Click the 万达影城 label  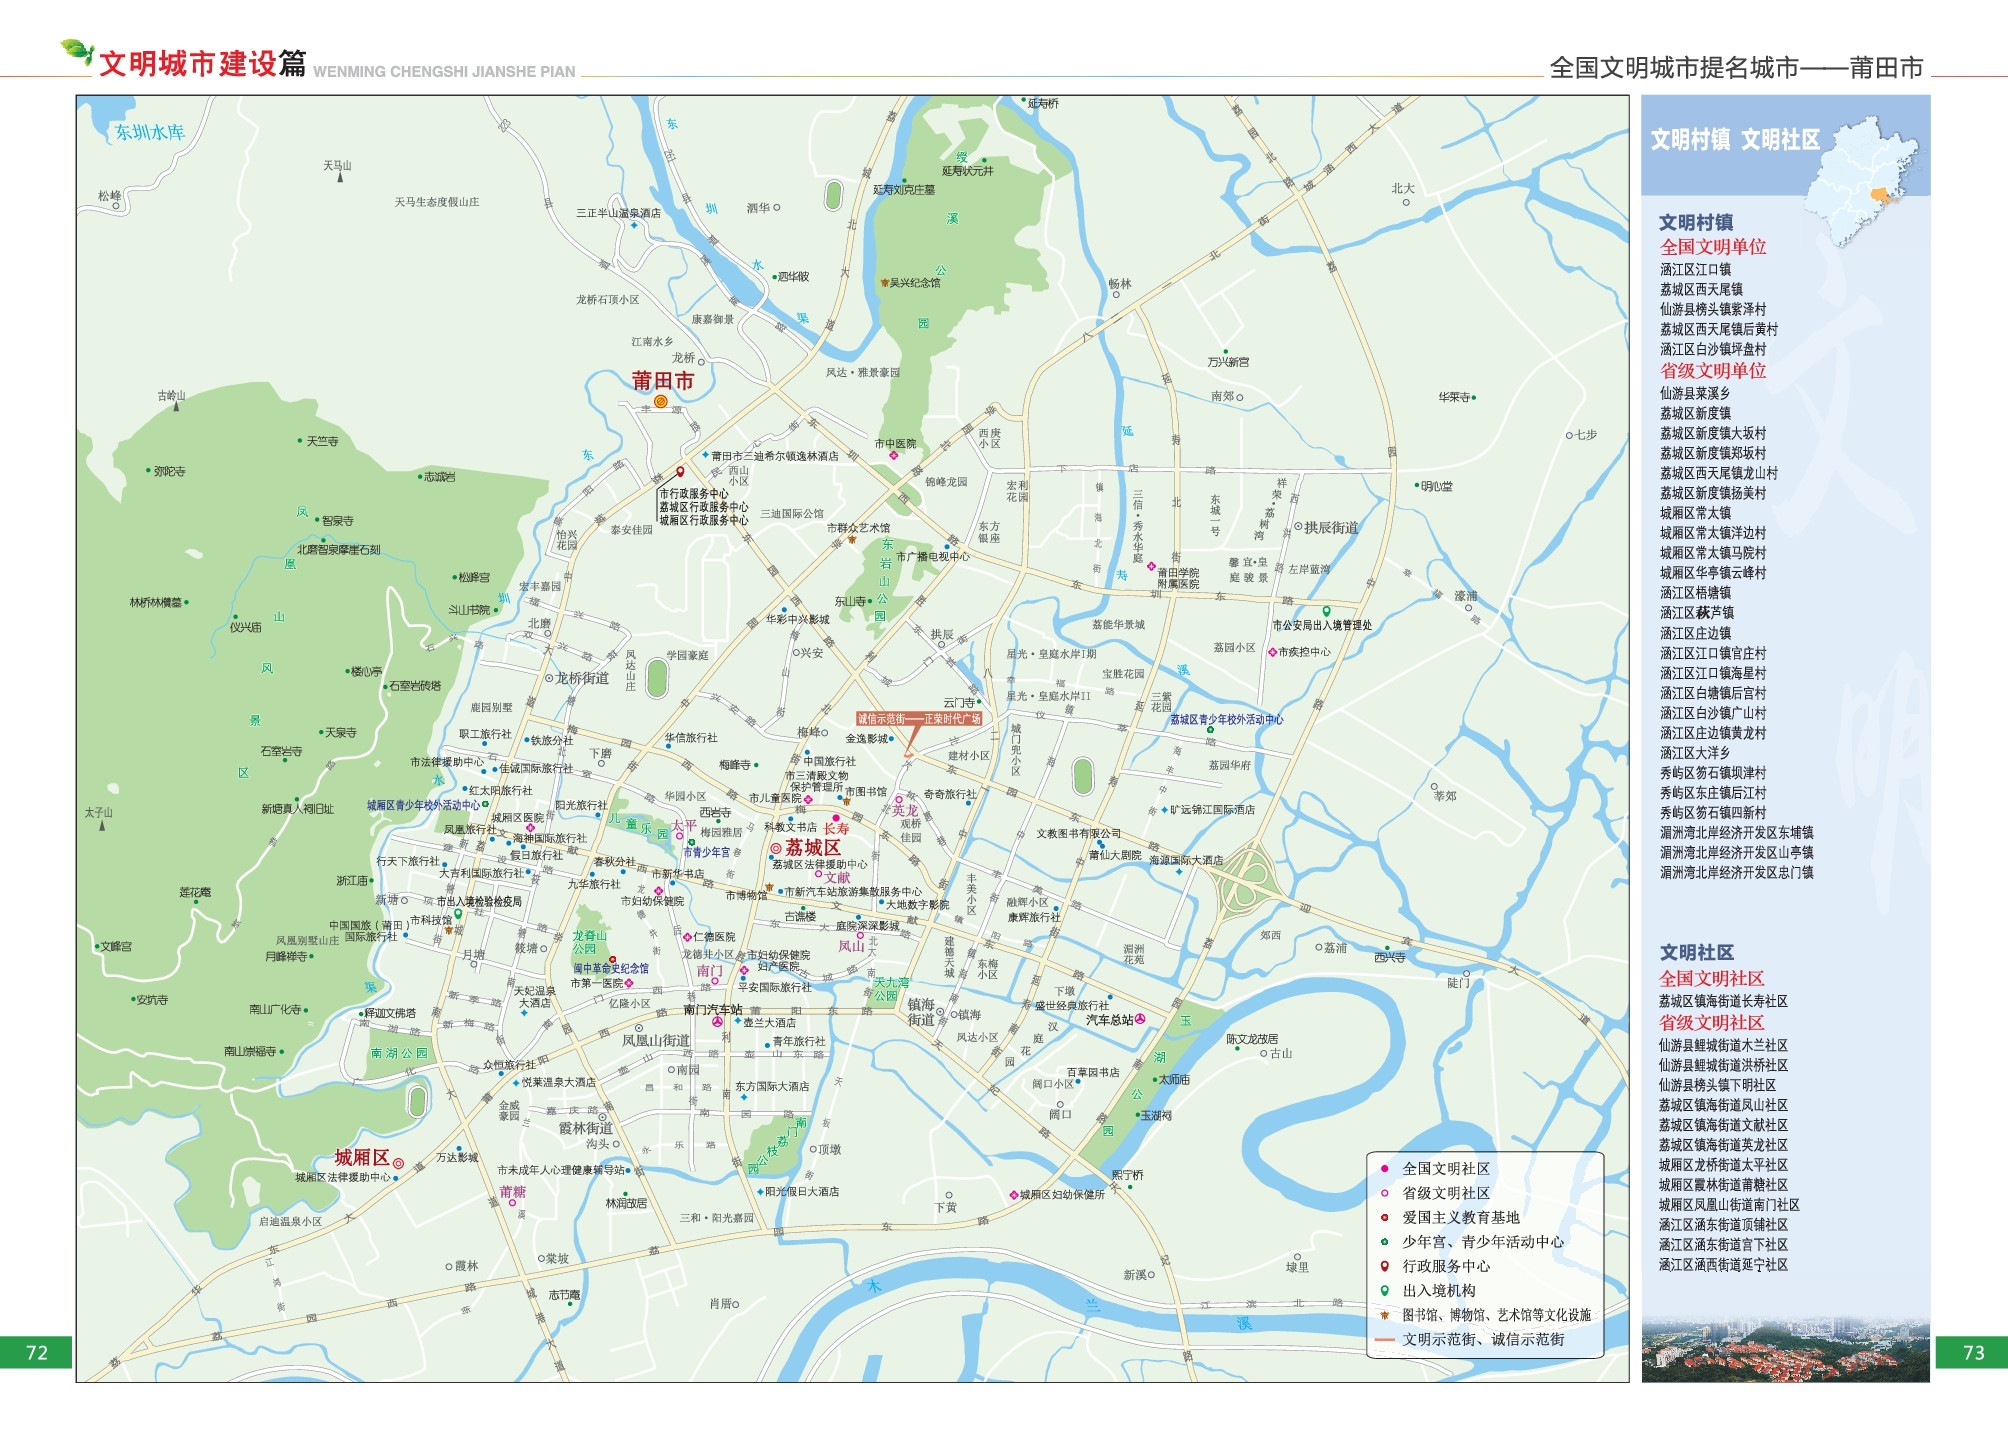point(457,1157)
